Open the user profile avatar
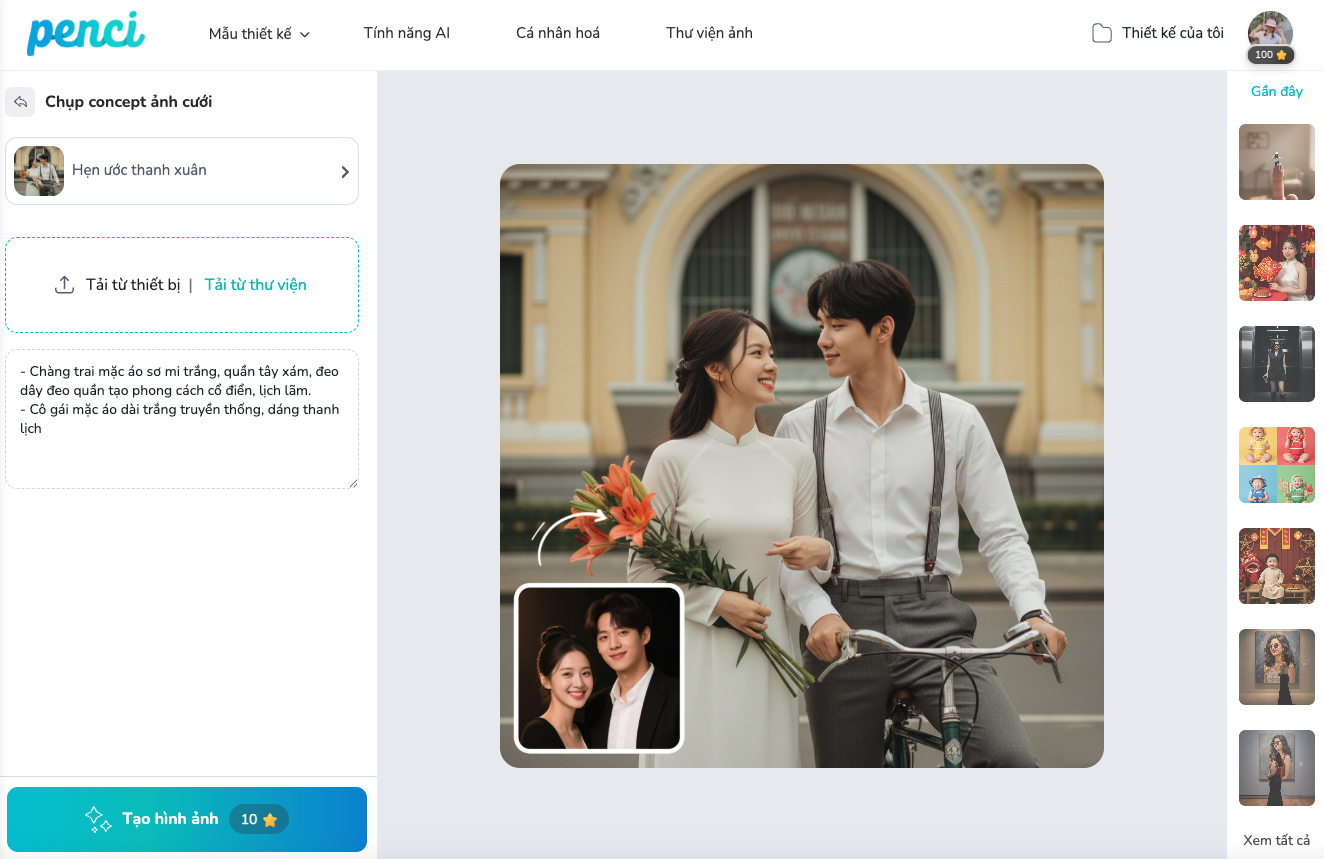The width and height of the screenshot is (1324, 859). [x=1270, y=29]
